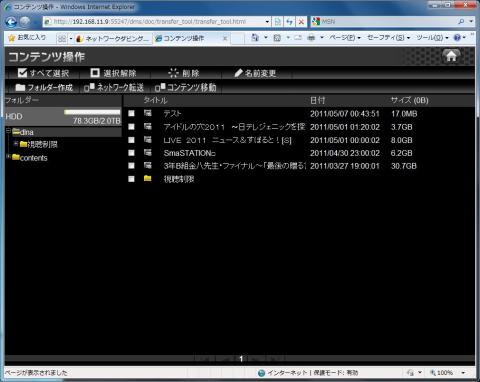This screenshot has height=382, width=480.
Task: Click the HDD capacity usage bar
Action: click(92, 112)
